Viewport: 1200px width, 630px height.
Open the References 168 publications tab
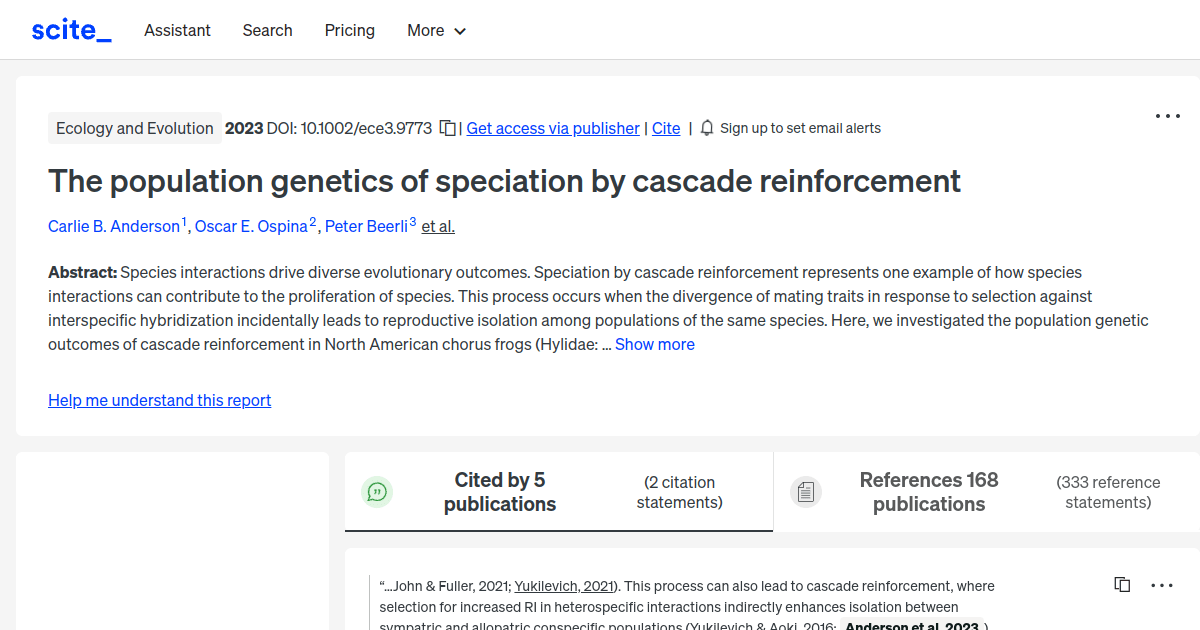929,491
